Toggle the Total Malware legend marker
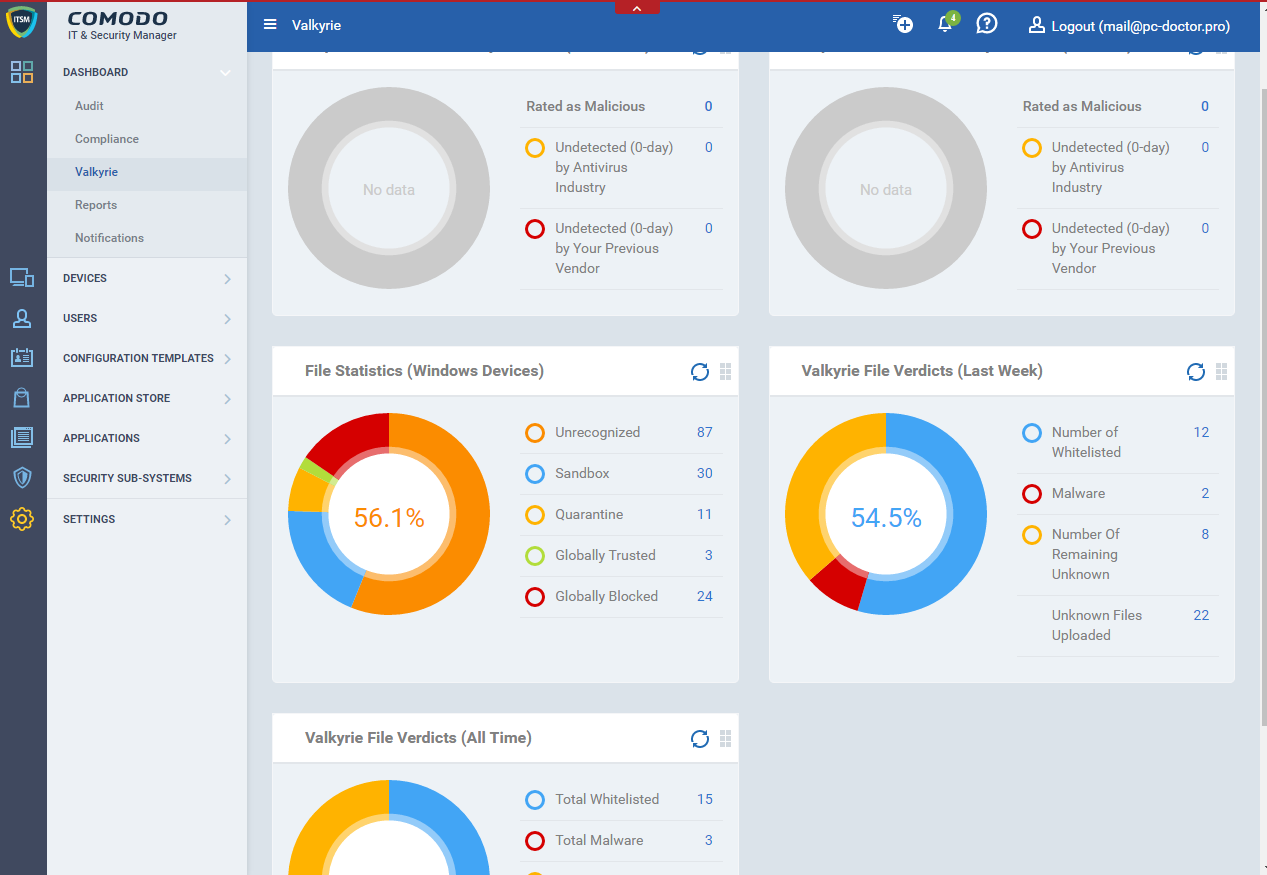Viewport: 1267px width, 875px height. pyautogui.click(x=535, y=841)
